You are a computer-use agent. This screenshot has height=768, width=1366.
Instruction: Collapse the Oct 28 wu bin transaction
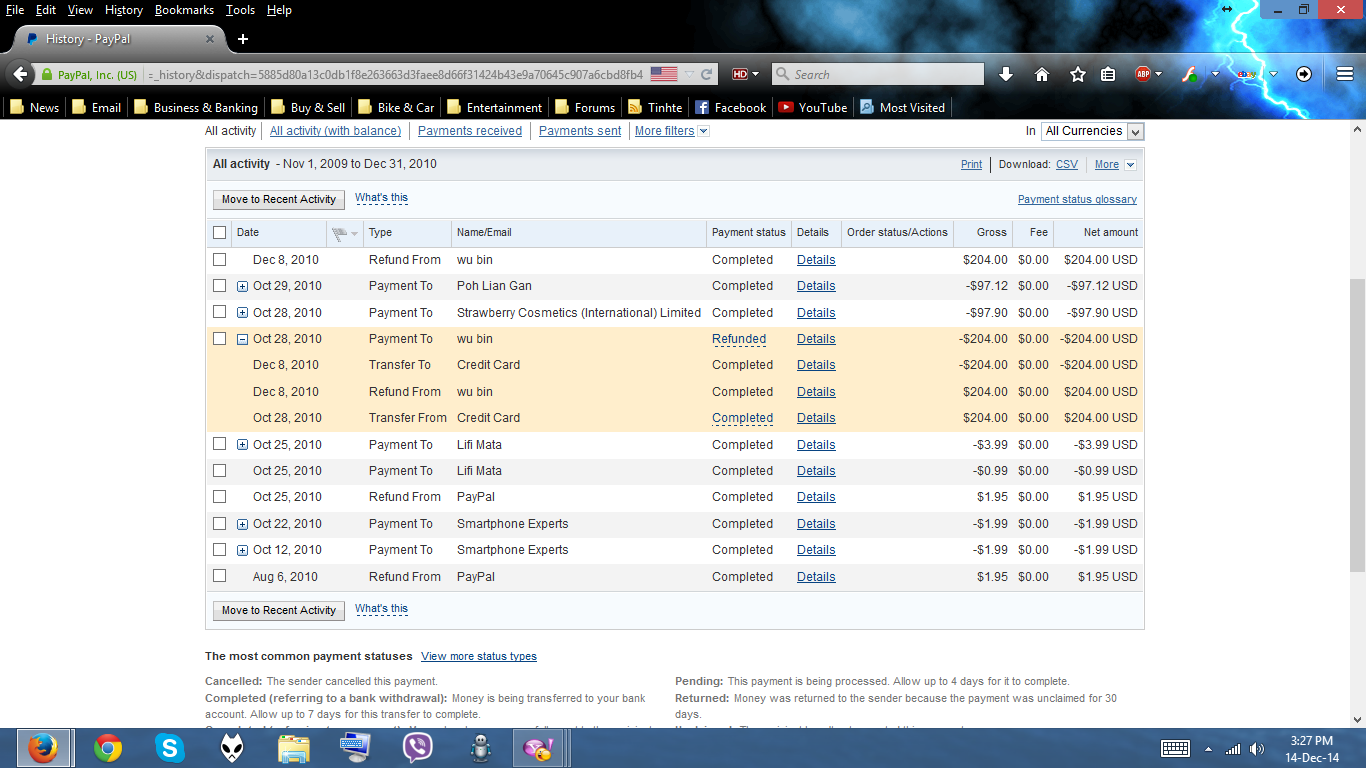click(242, 339)
